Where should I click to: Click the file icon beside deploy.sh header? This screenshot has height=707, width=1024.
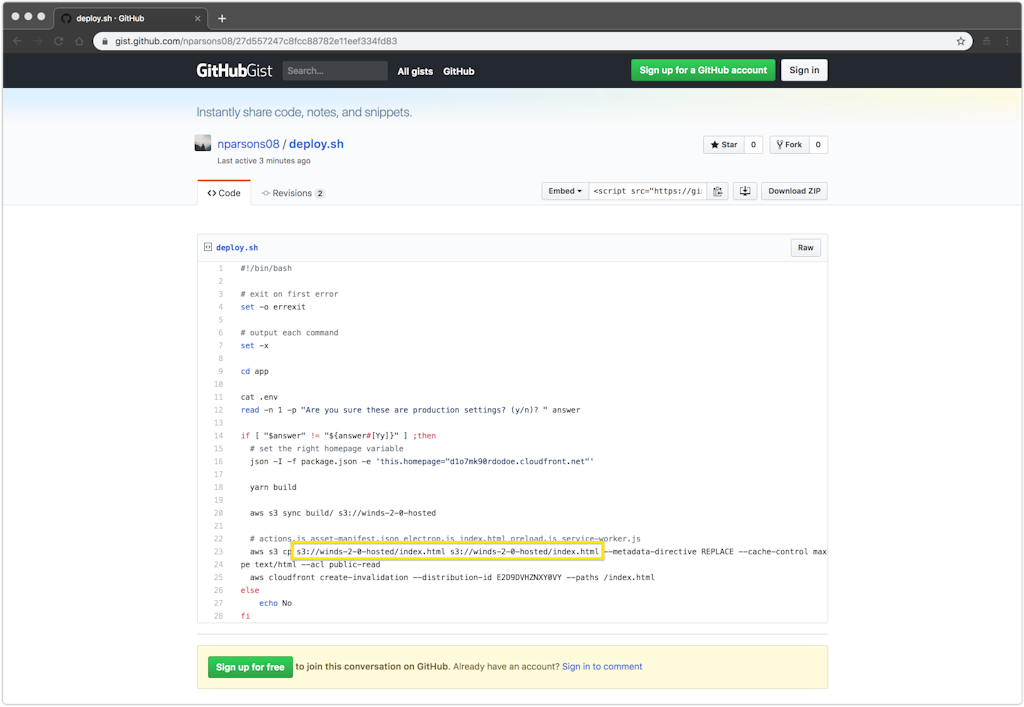[x=208, y=247]
